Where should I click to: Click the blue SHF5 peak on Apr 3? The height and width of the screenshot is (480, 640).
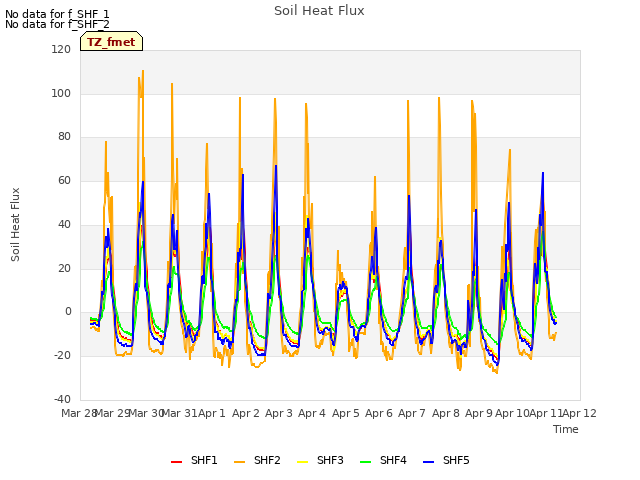(276, 166)
